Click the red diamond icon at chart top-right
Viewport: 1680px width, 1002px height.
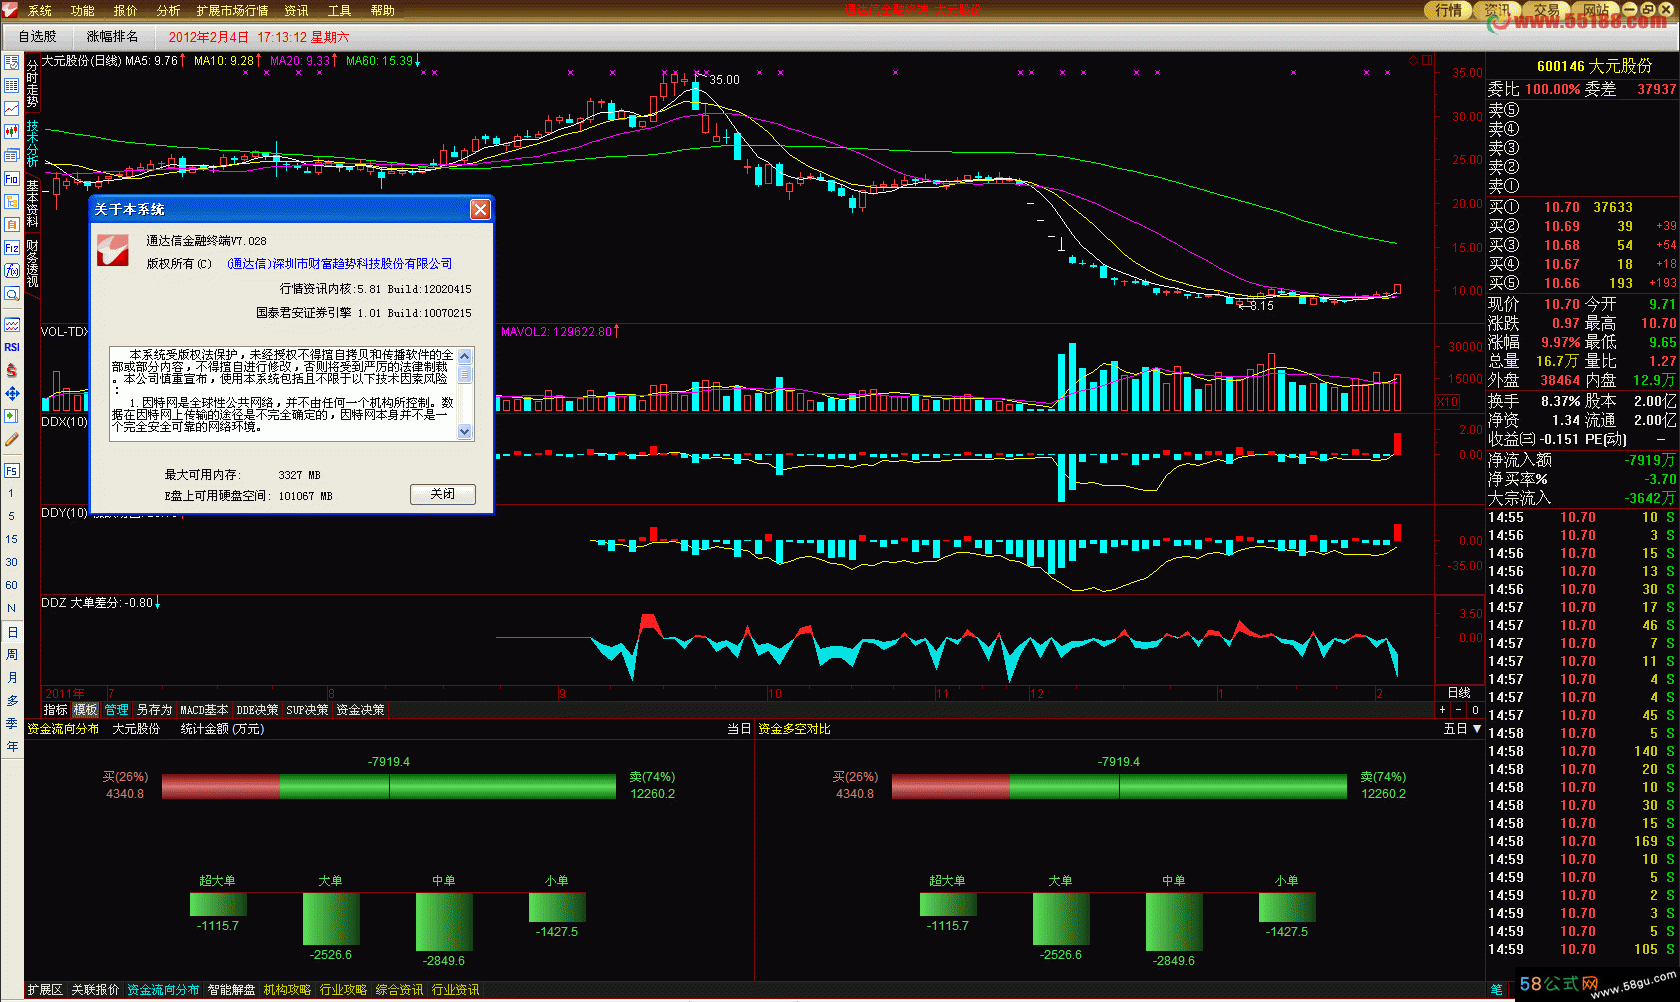1413,60
